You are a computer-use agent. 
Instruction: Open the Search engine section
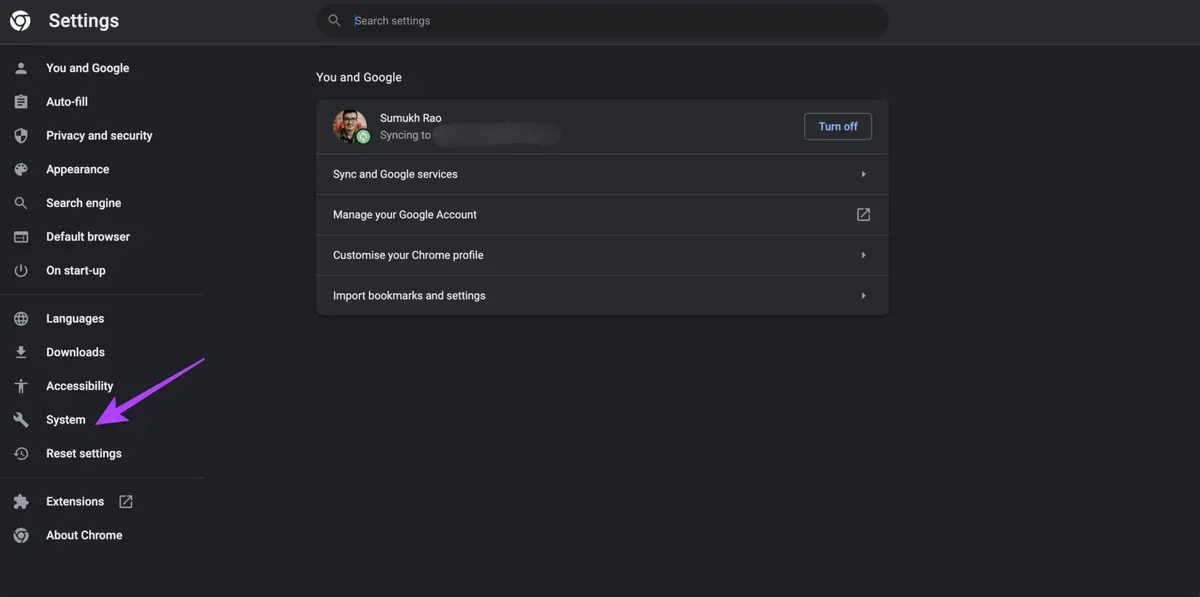[83, 203]
